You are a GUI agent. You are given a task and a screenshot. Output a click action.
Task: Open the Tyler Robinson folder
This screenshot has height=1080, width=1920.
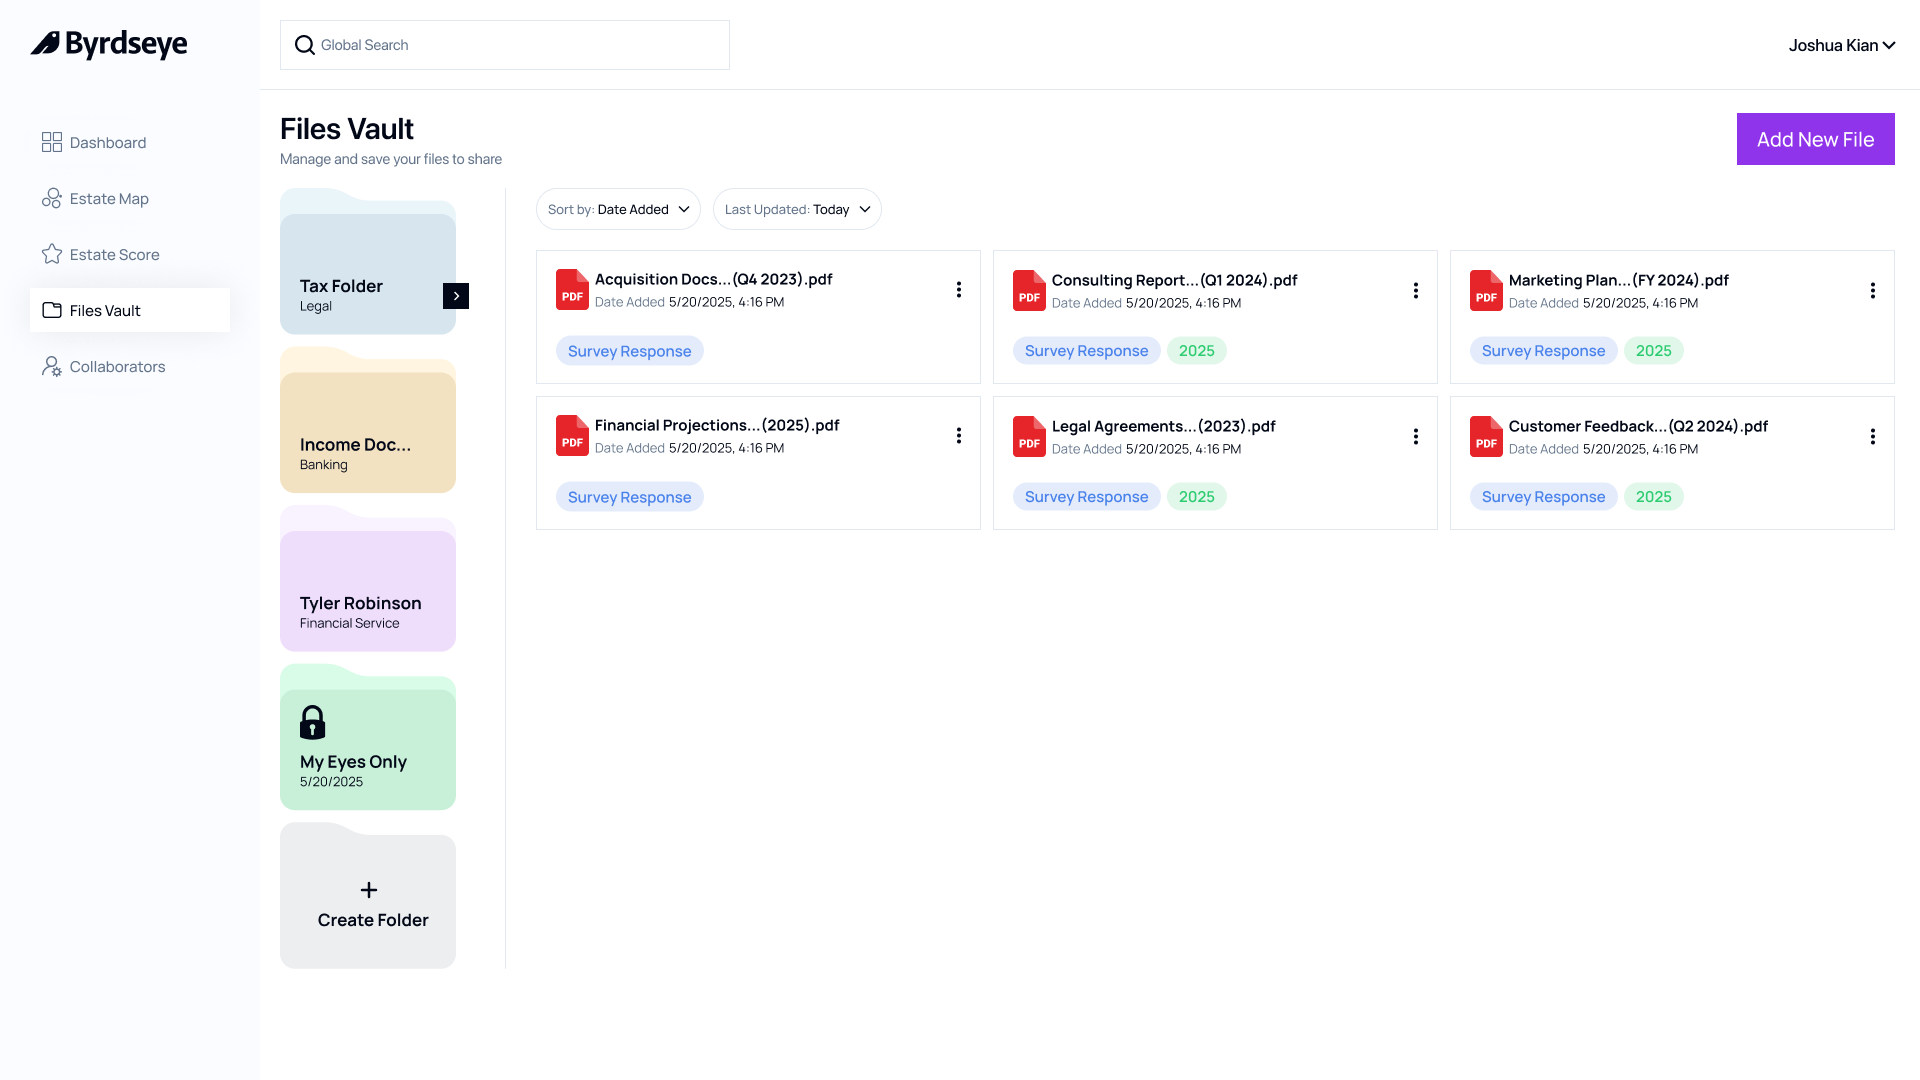click(368, 579)
